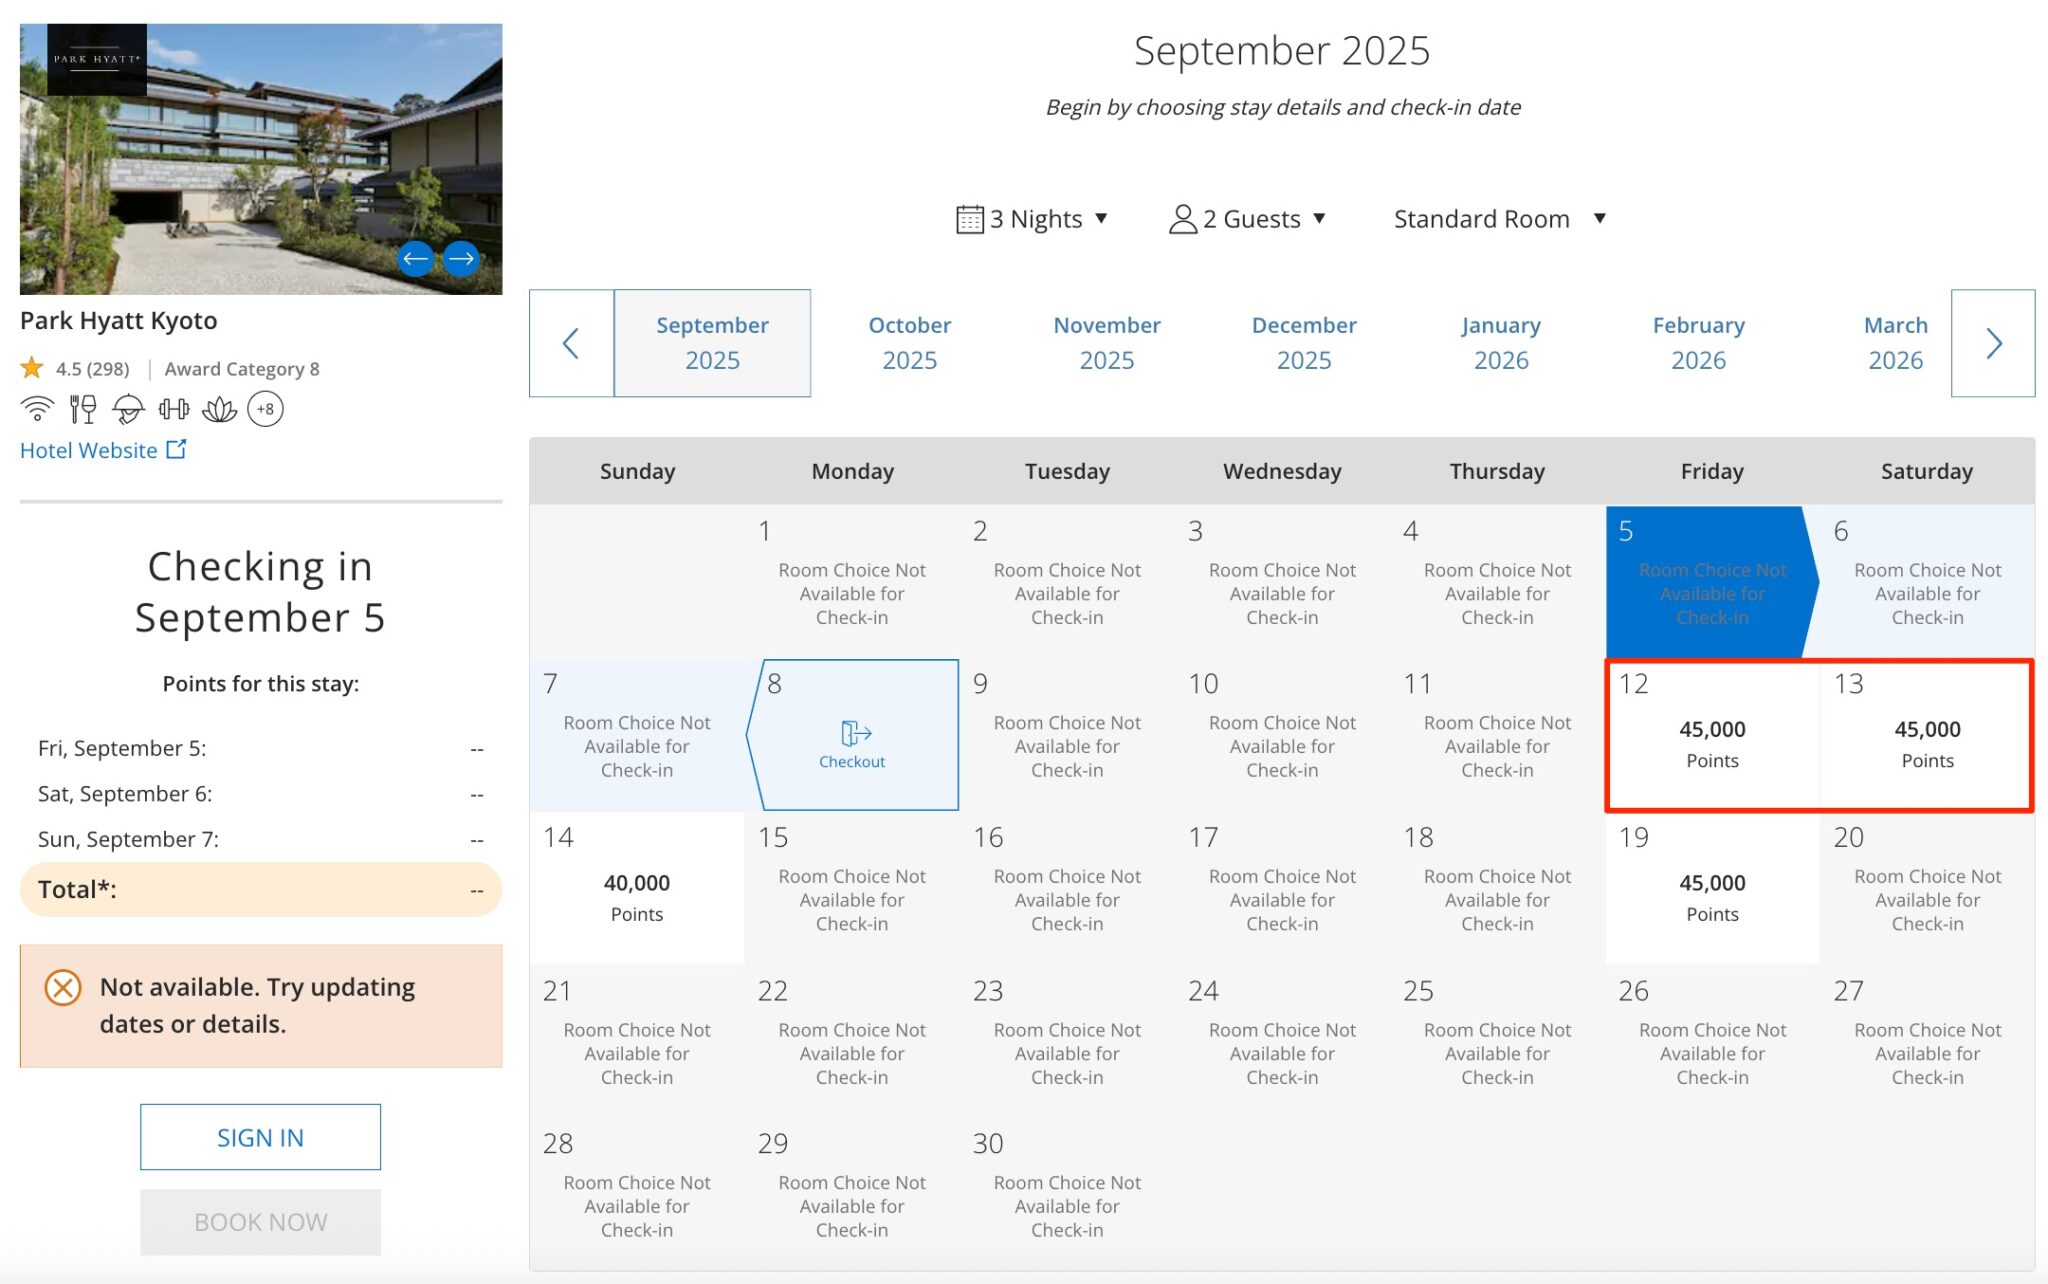Click the dining fork and glass icon
This screenshot has width=2048, height=1284.
click(83, 409)
